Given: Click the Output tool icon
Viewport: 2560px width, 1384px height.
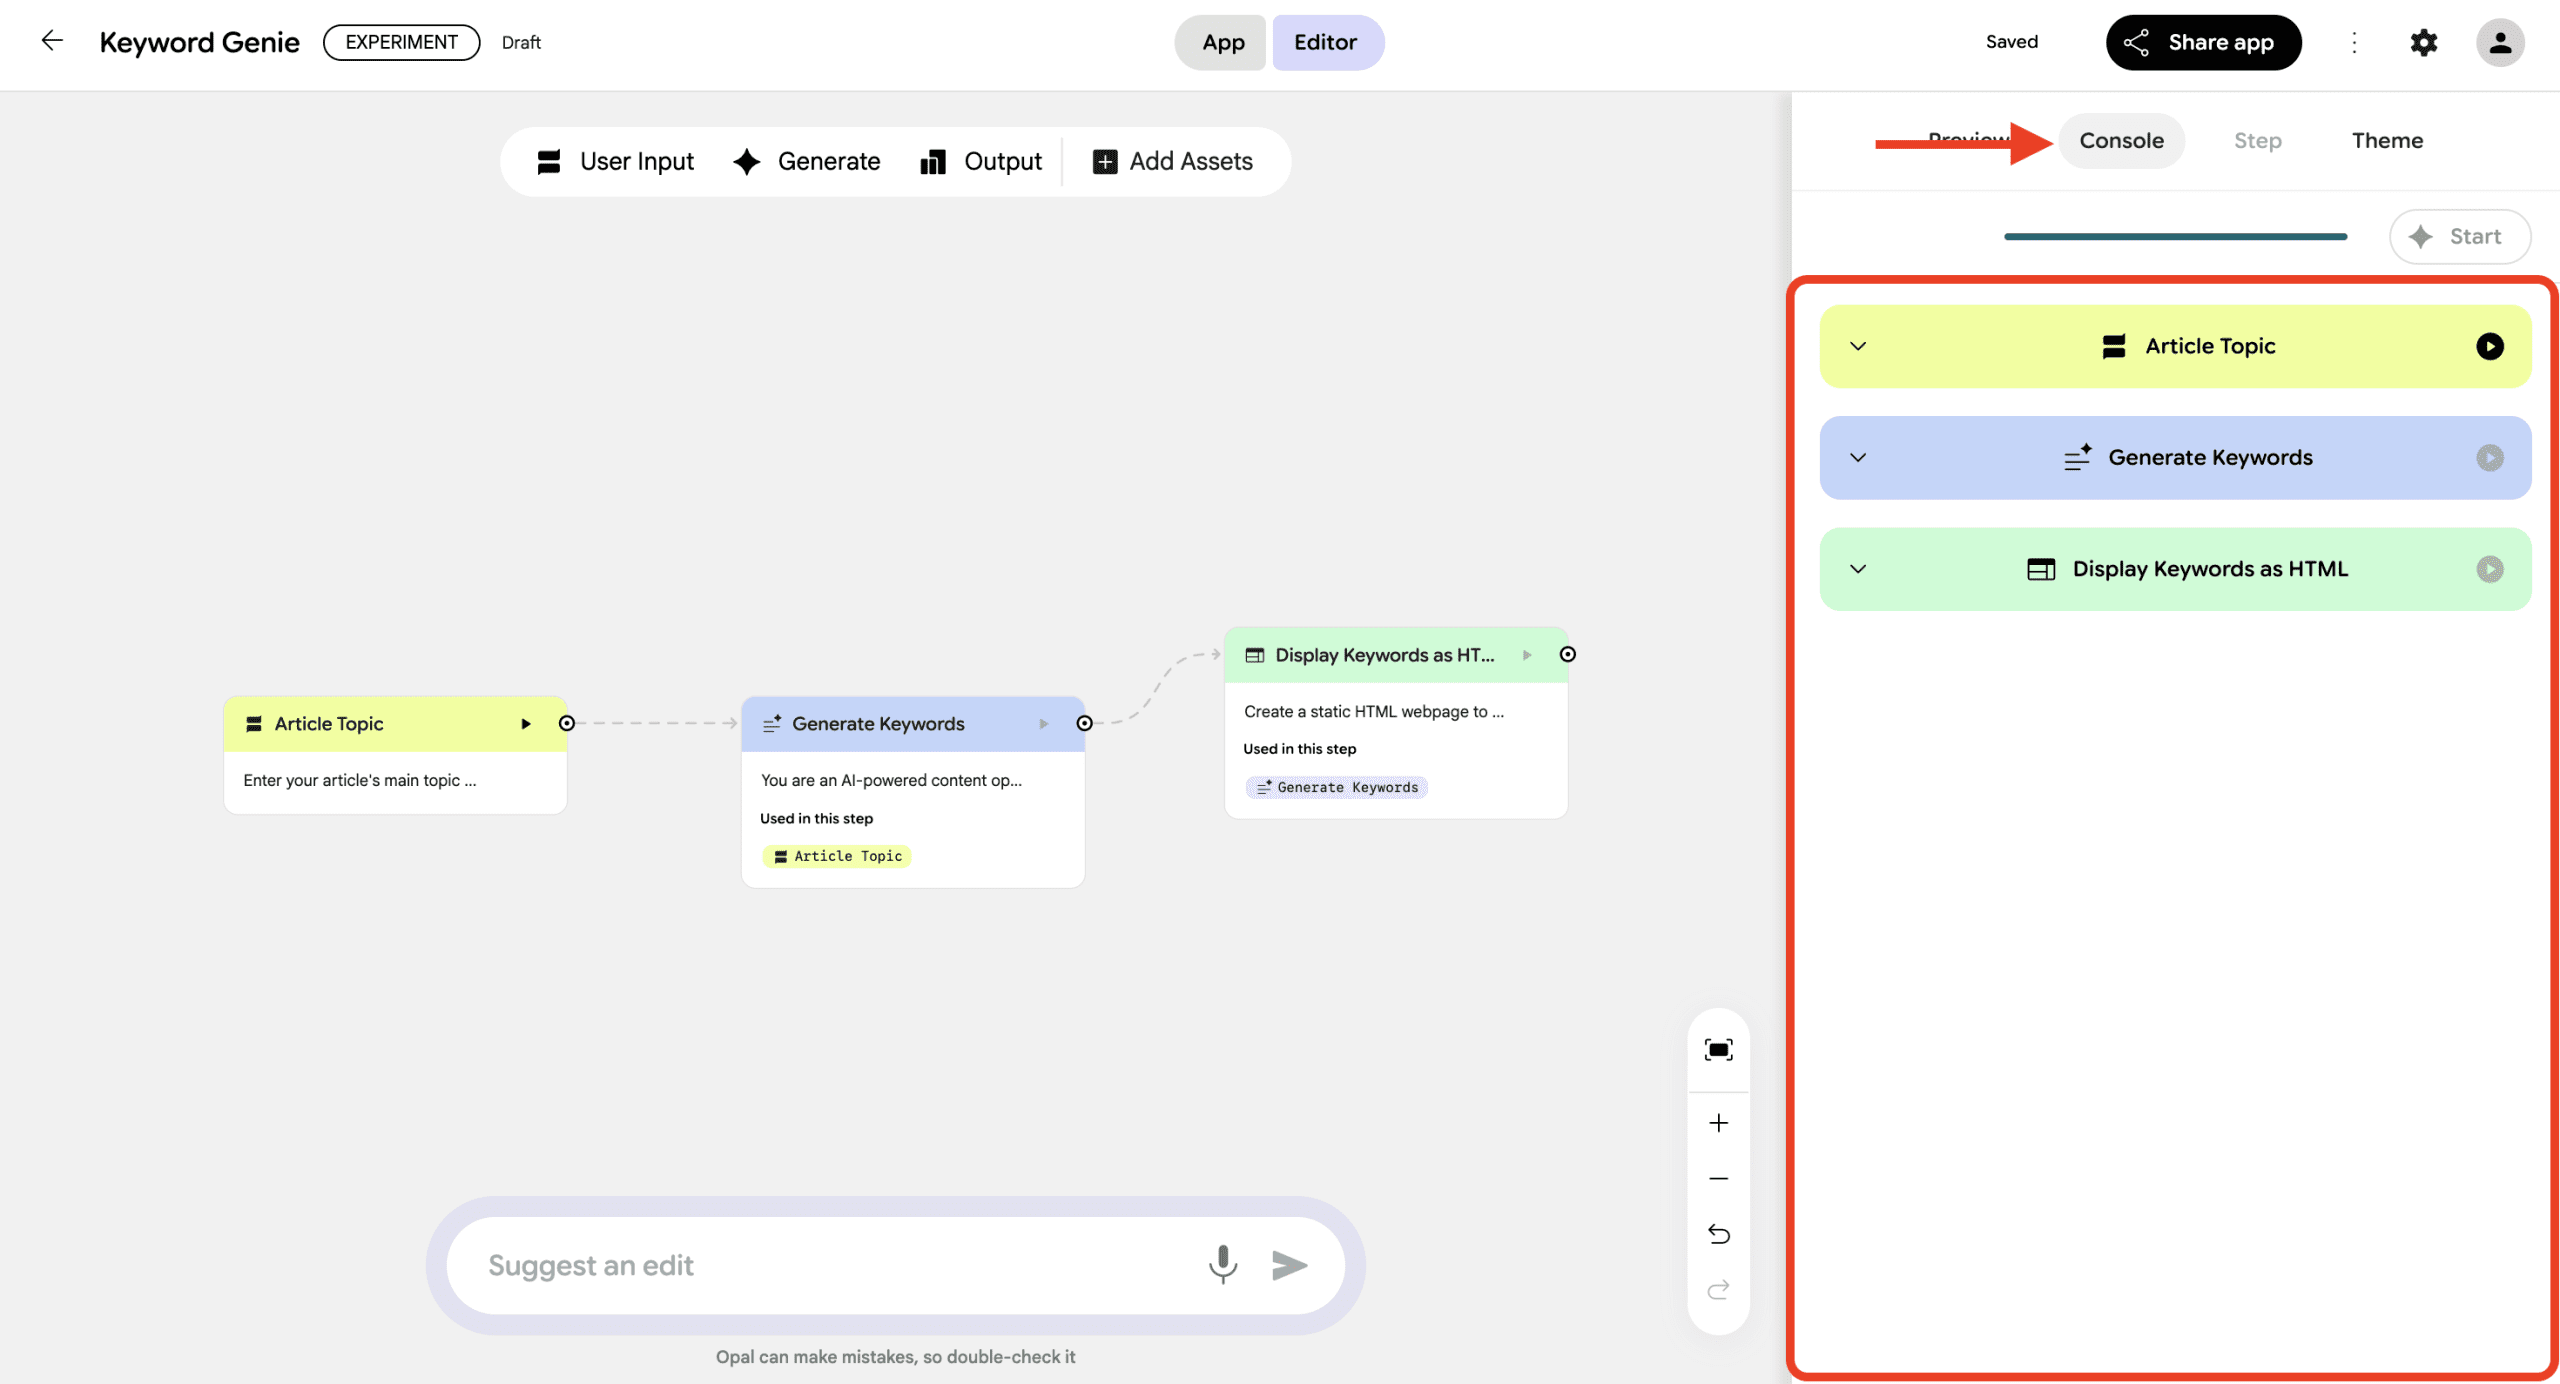Looking at the screenshot, I should click(933, 161).
